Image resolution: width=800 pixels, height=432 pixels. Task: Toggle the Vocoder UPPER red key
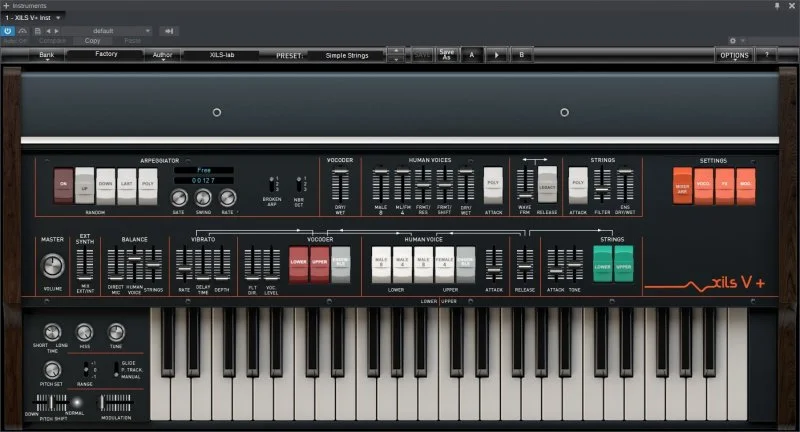(x=319, y=265)
